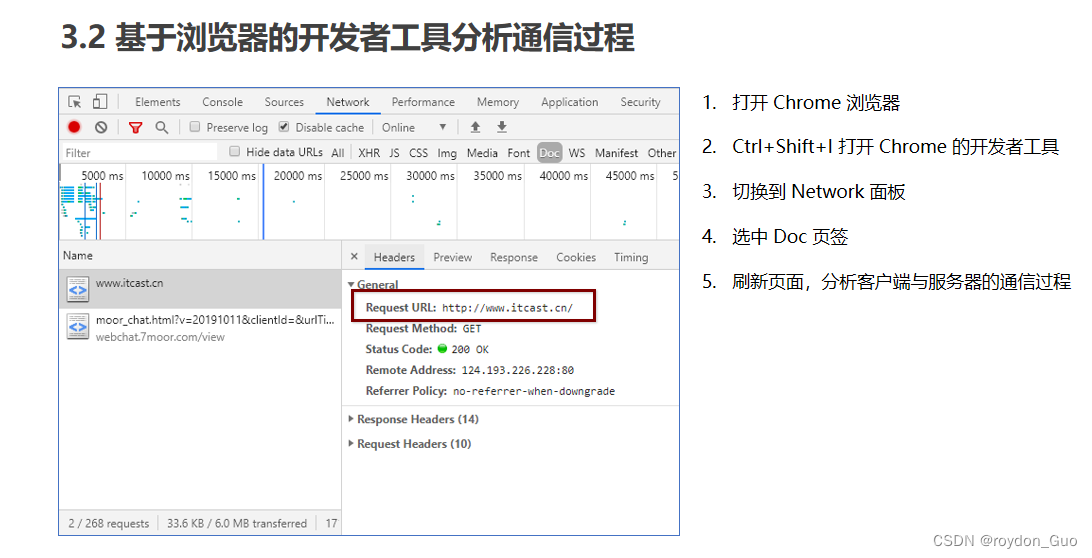Toggle the Doc request filter

(x=549, y=153)
